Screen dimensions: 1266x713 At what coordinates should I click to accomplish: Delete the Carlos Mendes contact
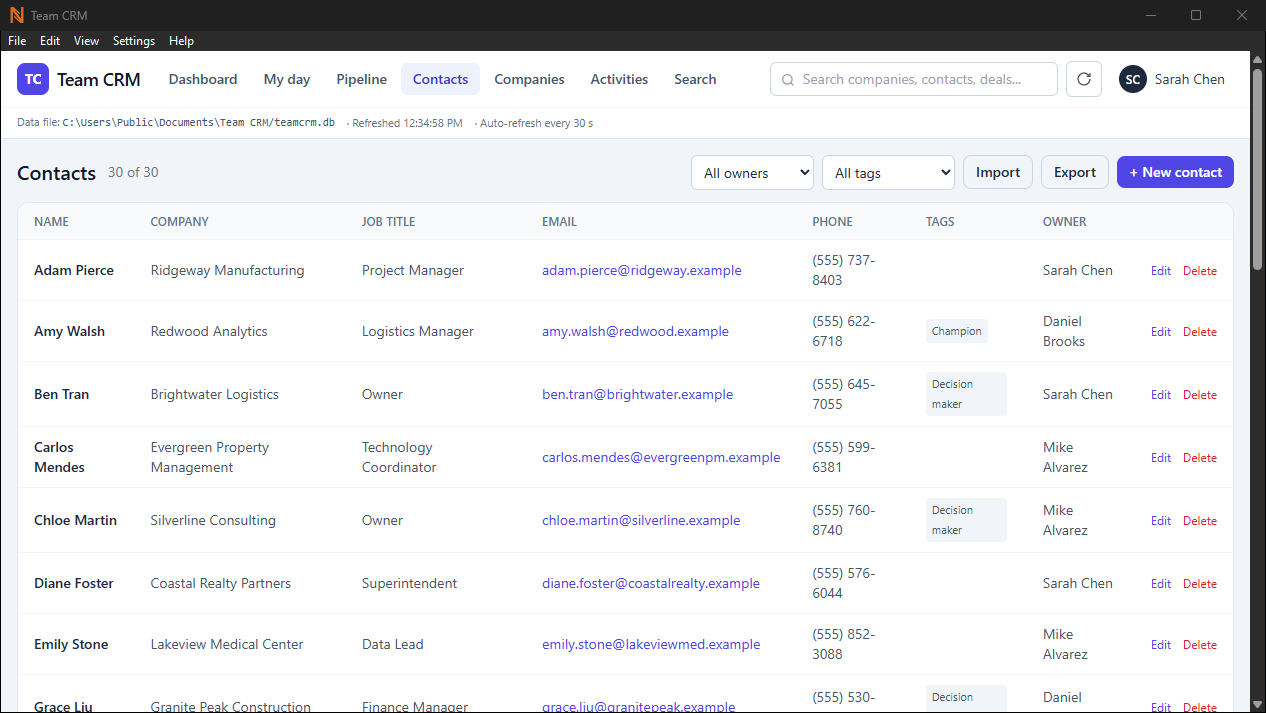pos(1200,458)
